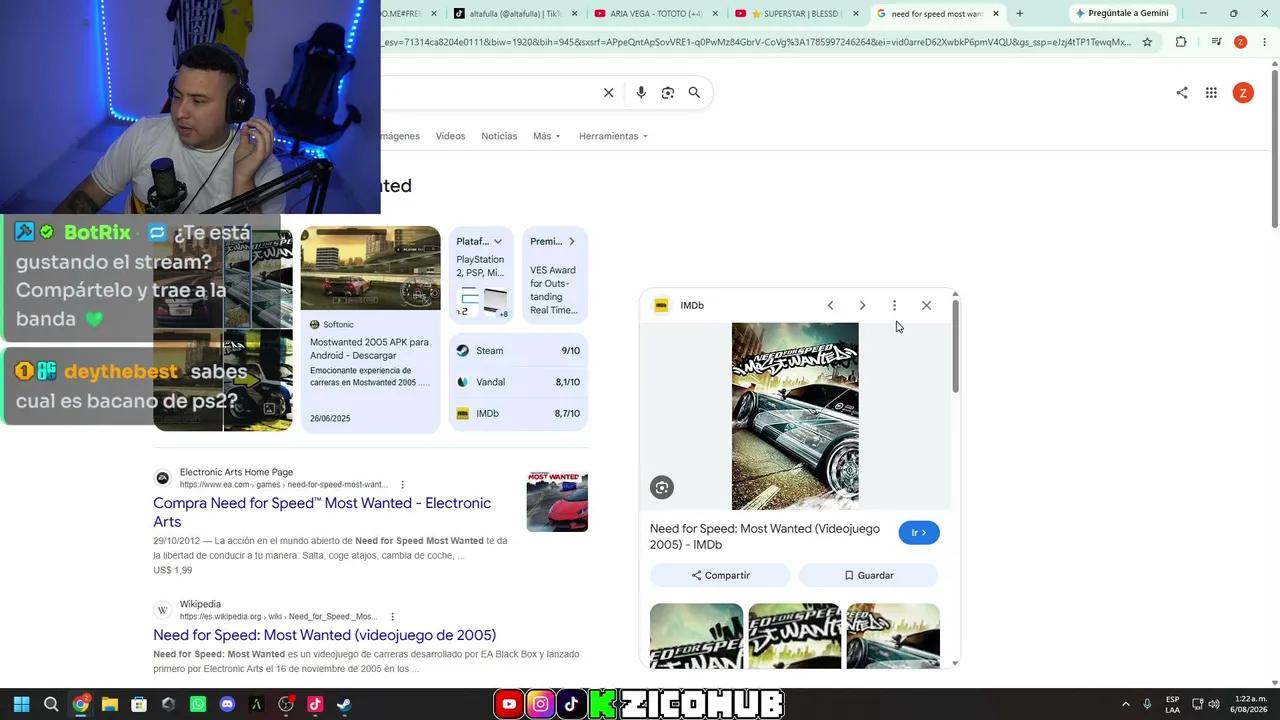
Task: Close the need for speed search tab
Action: [x=996, y=14]
